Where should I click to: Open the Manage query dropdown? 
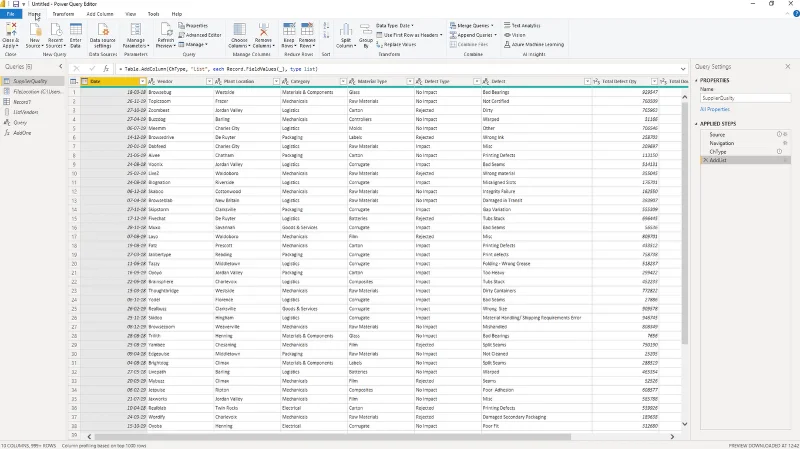193,45
